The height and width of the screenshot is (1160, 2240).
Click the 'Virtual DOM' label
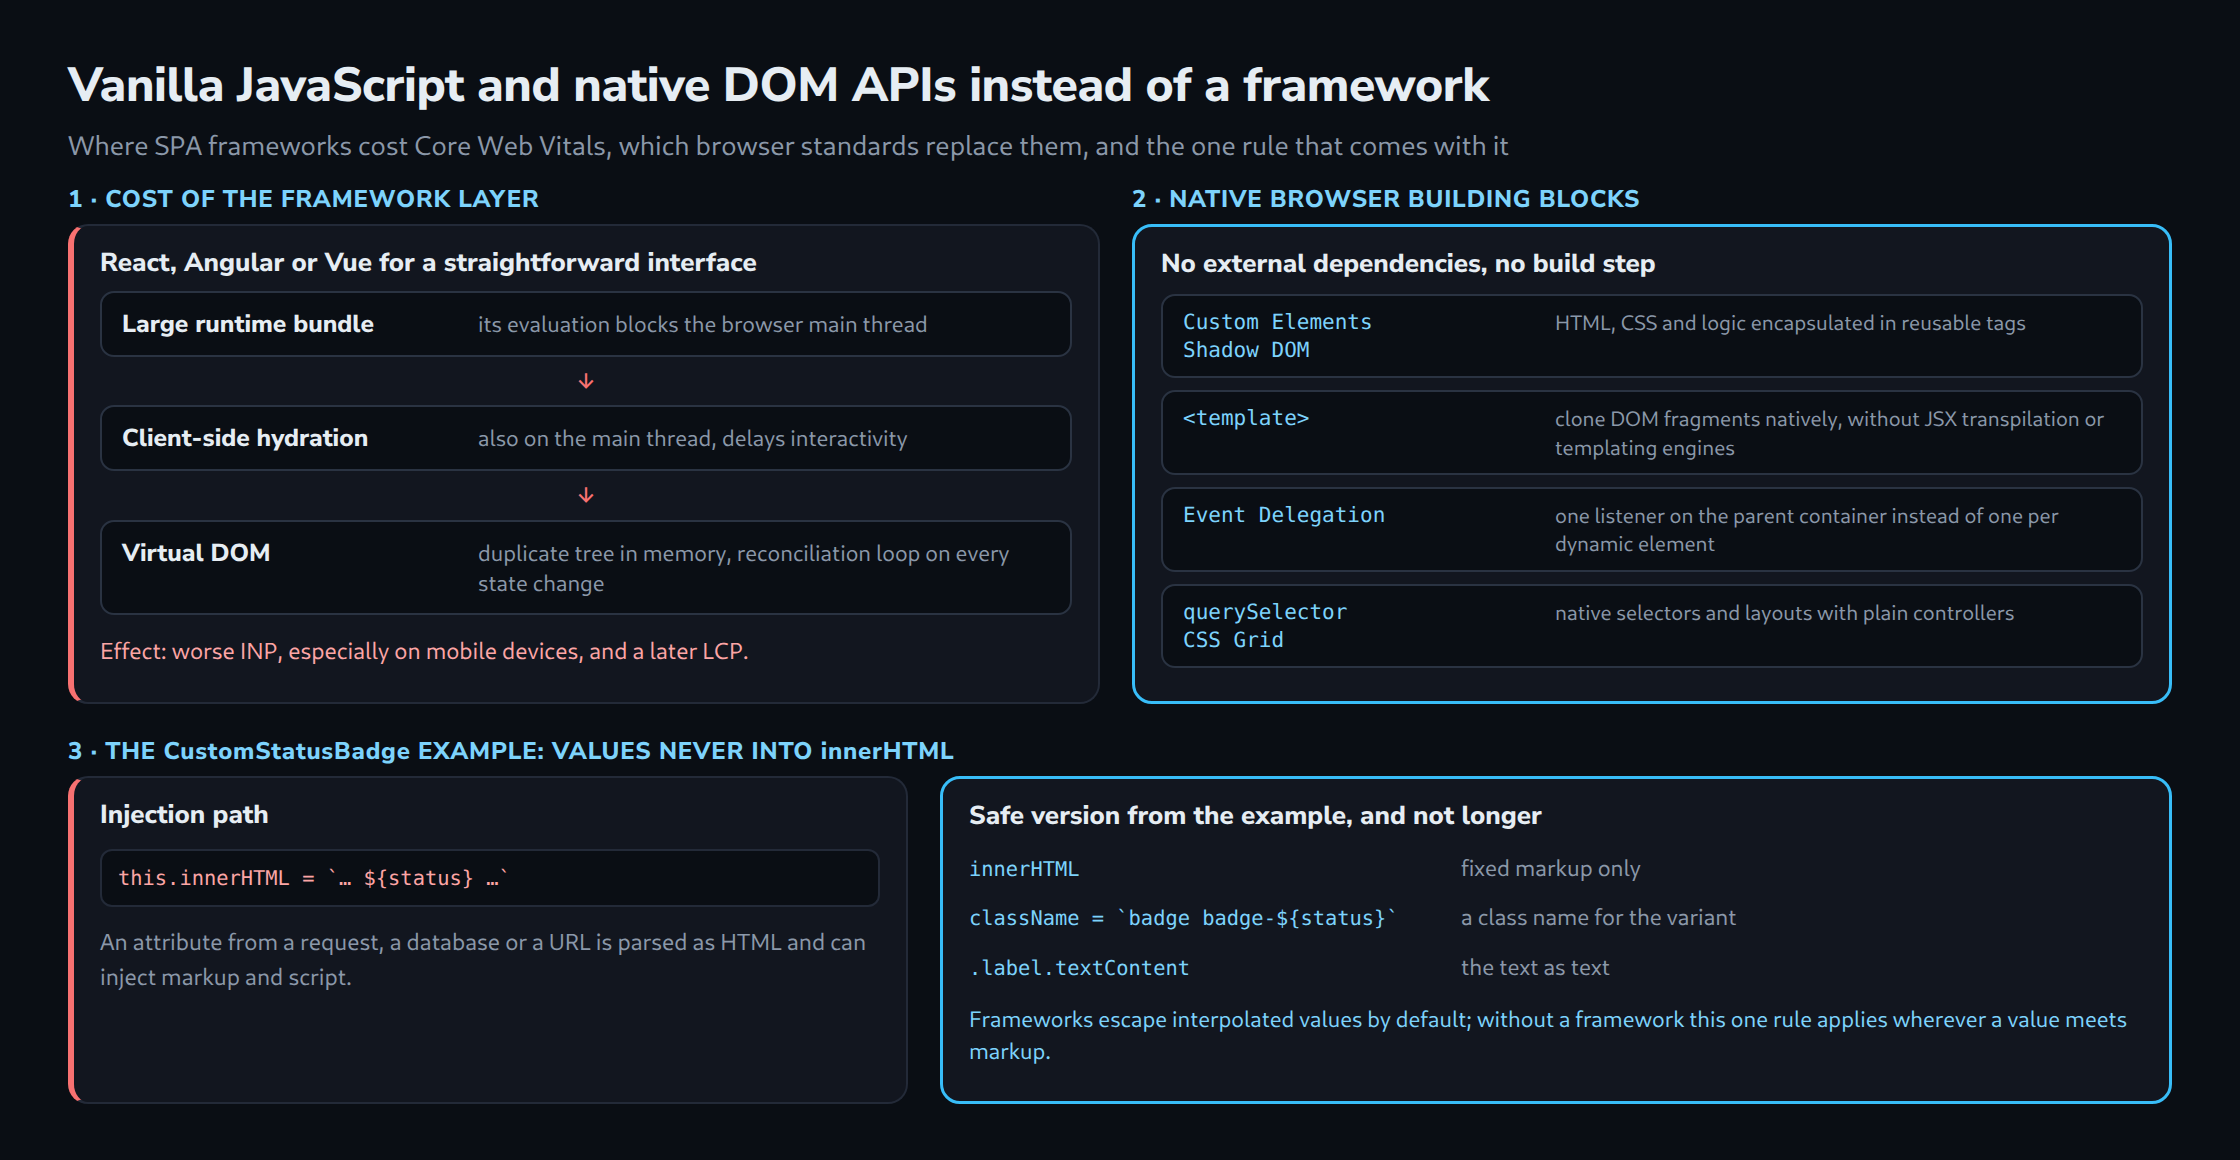click(x=196, y=553)
